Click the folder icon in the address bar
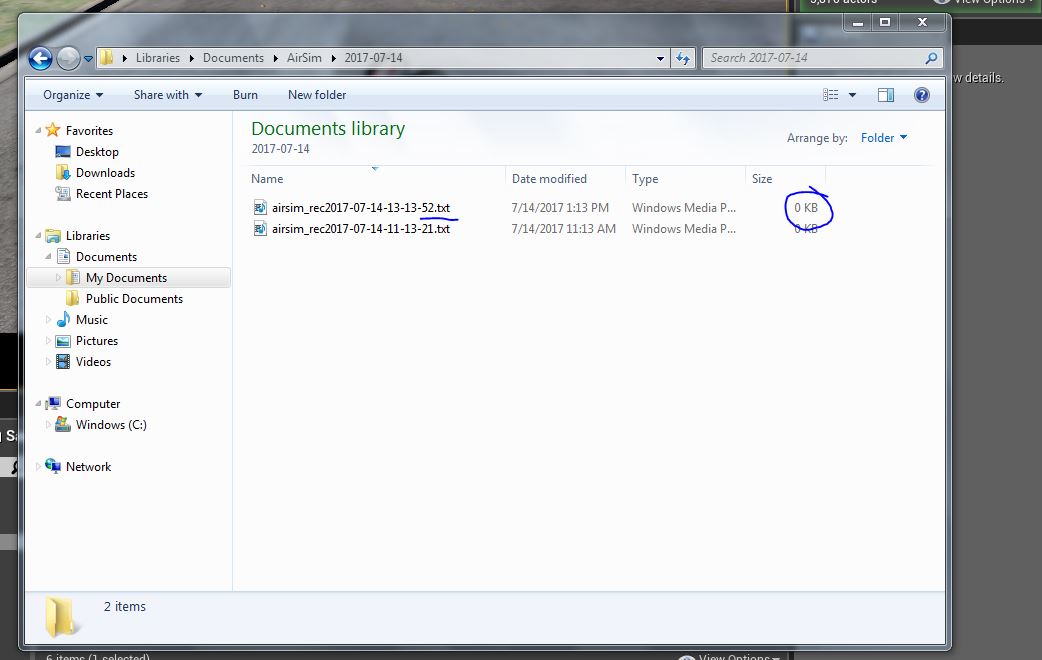1042x660 pixels. 106,58
